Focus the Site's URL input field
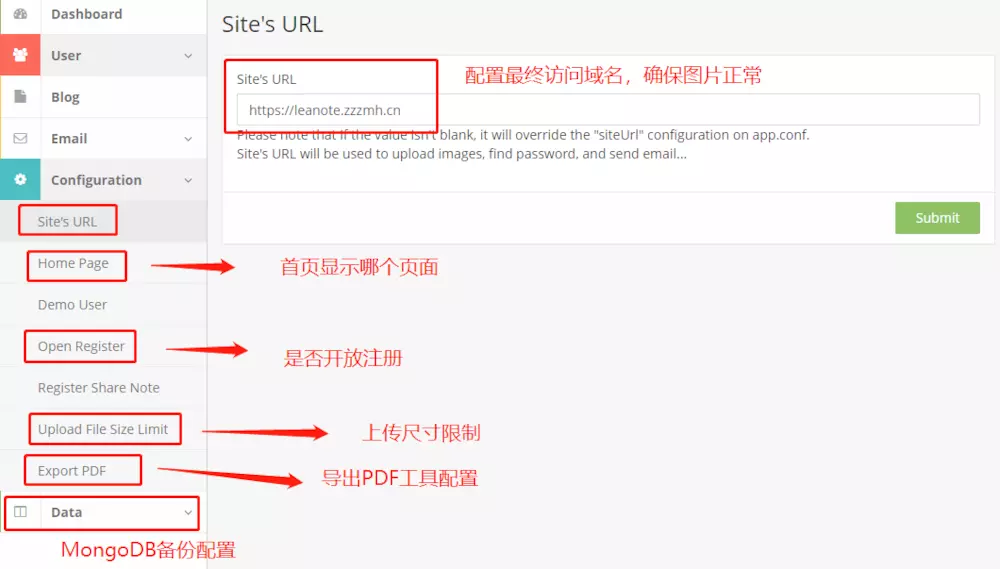This screenshot has height=569, width=1000. coord(608,110)
